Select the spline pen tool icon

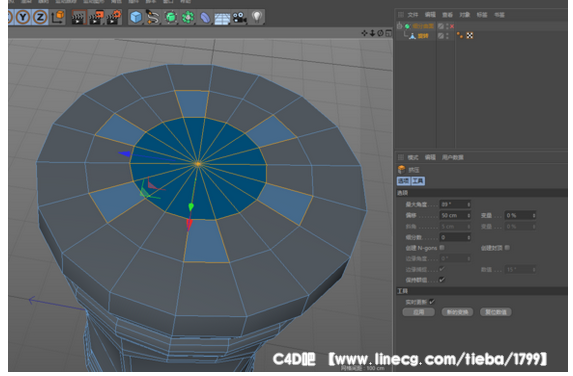click(x=153, y=17)
